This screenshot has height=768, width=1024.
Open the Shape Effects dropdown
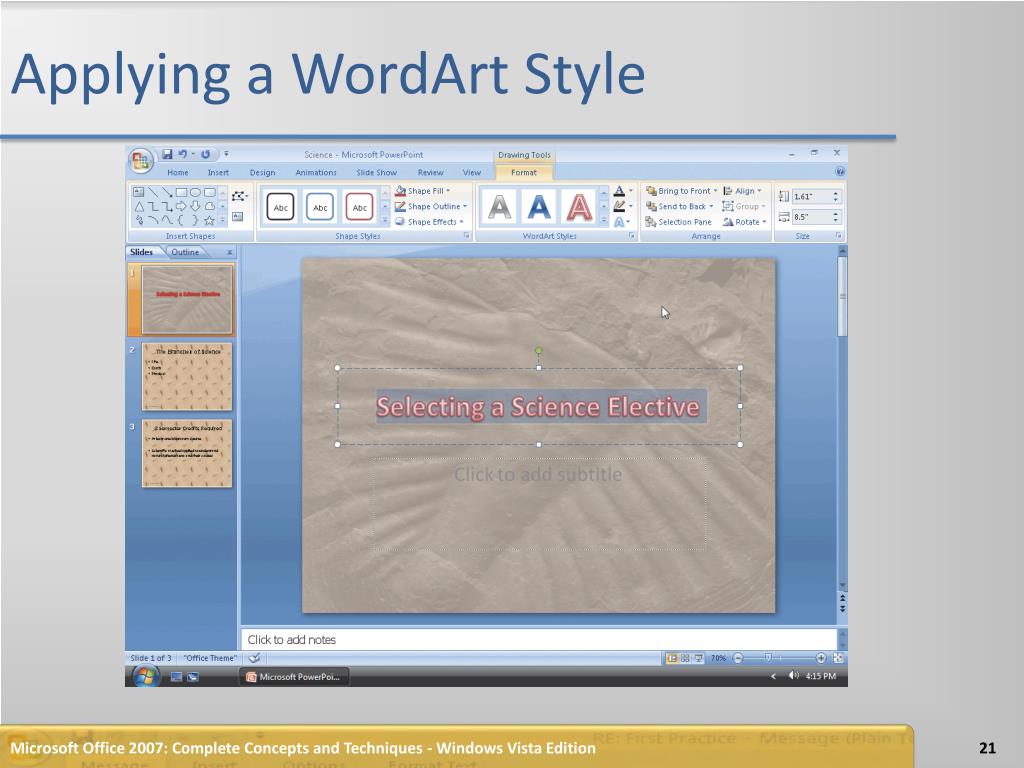pyautogui.click(x=430, y=222)
